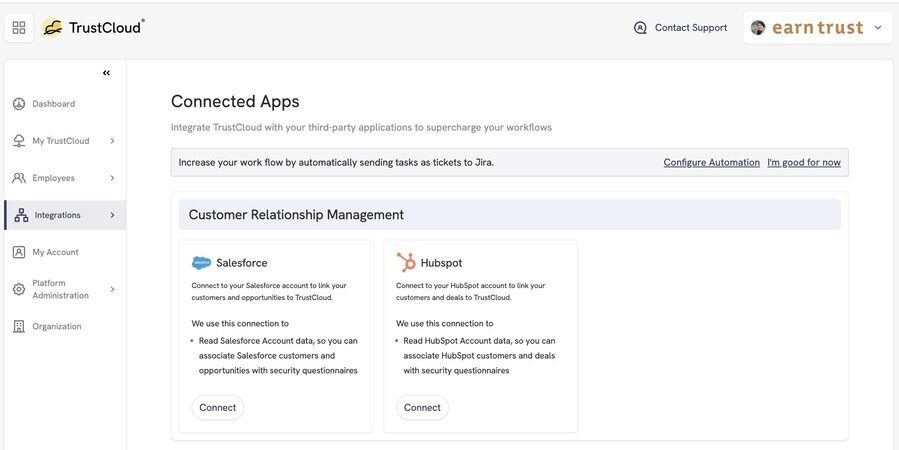Viewport: 899px width, 450px height.
Task: Click the 'Read Salesforce Account data' bullet
Action: click(x=278, y=355)
